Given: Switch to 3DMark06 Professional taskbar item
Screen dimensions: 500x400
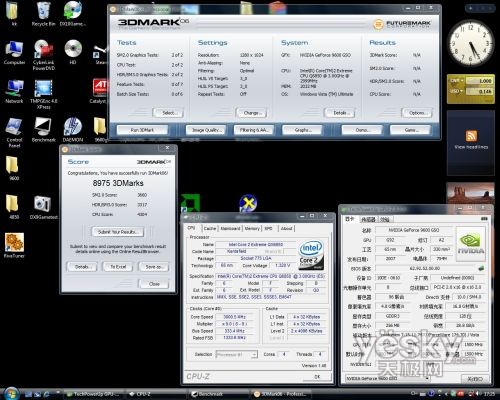Looking at the screenshot, I should click(x=281, y=394).
